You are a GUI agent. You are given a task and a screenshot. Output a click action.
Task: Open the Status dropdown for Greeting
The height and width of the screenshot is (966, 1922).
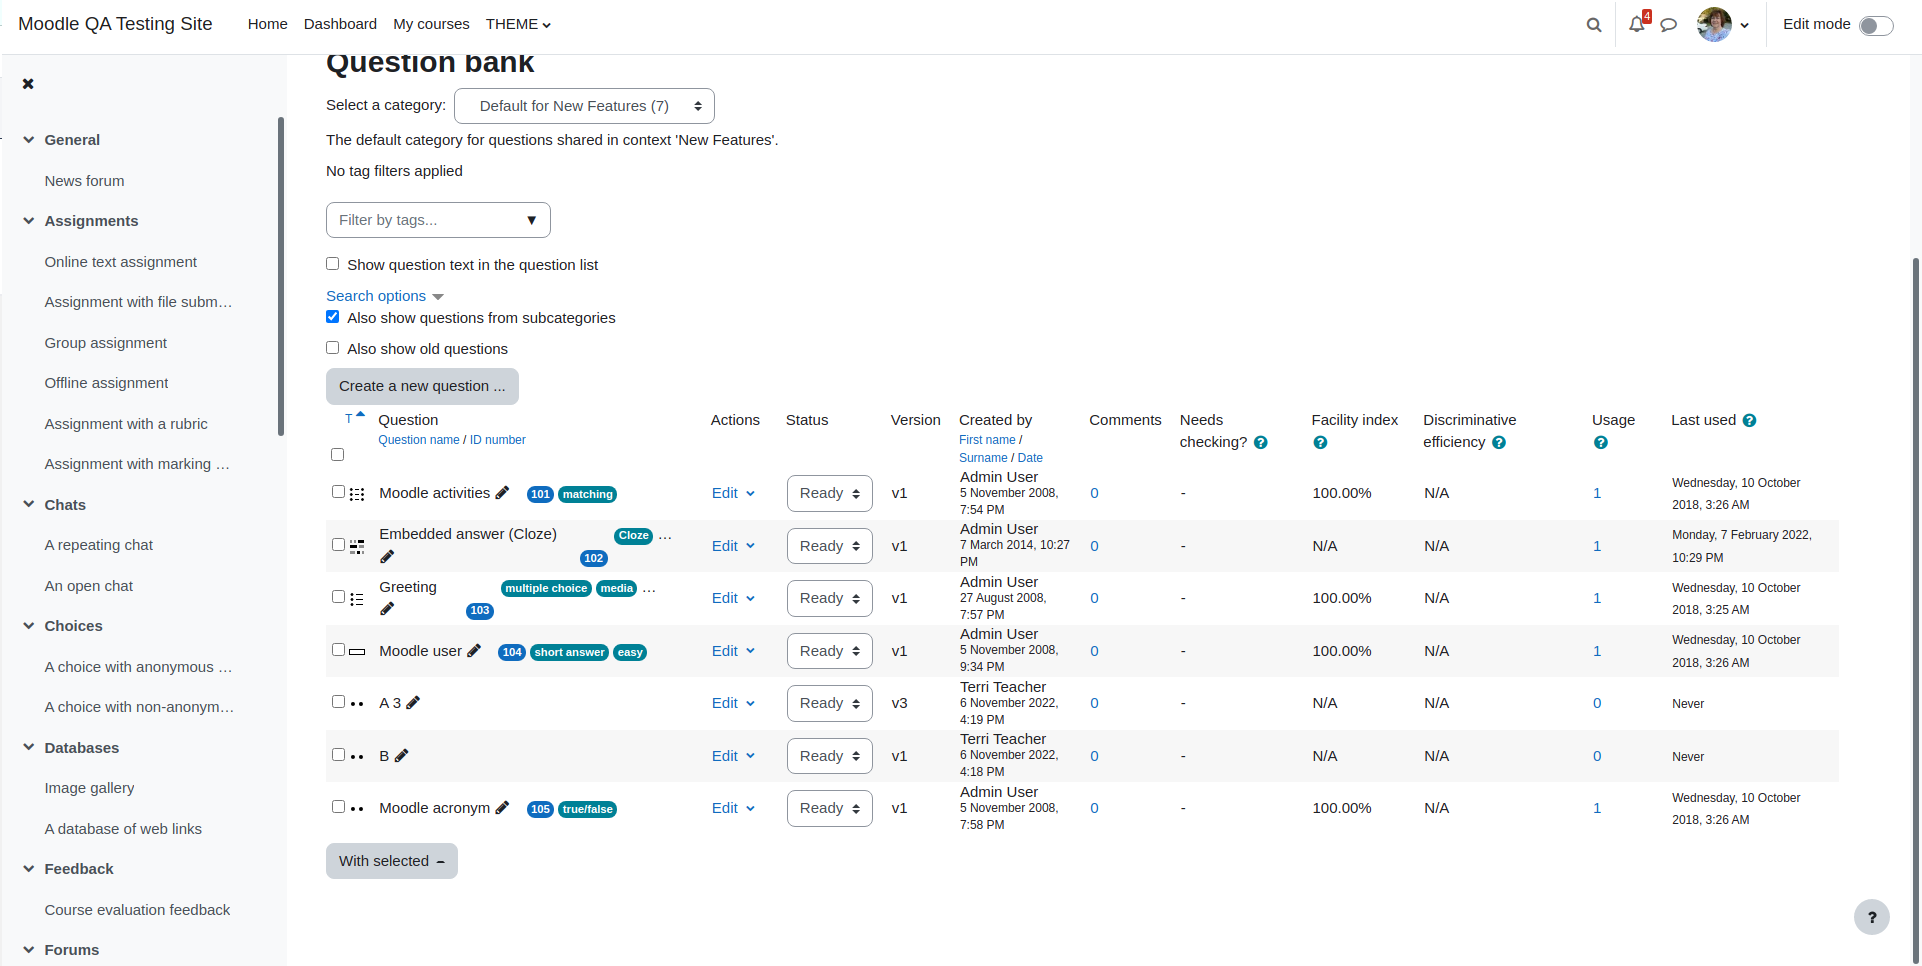point(830,598)
